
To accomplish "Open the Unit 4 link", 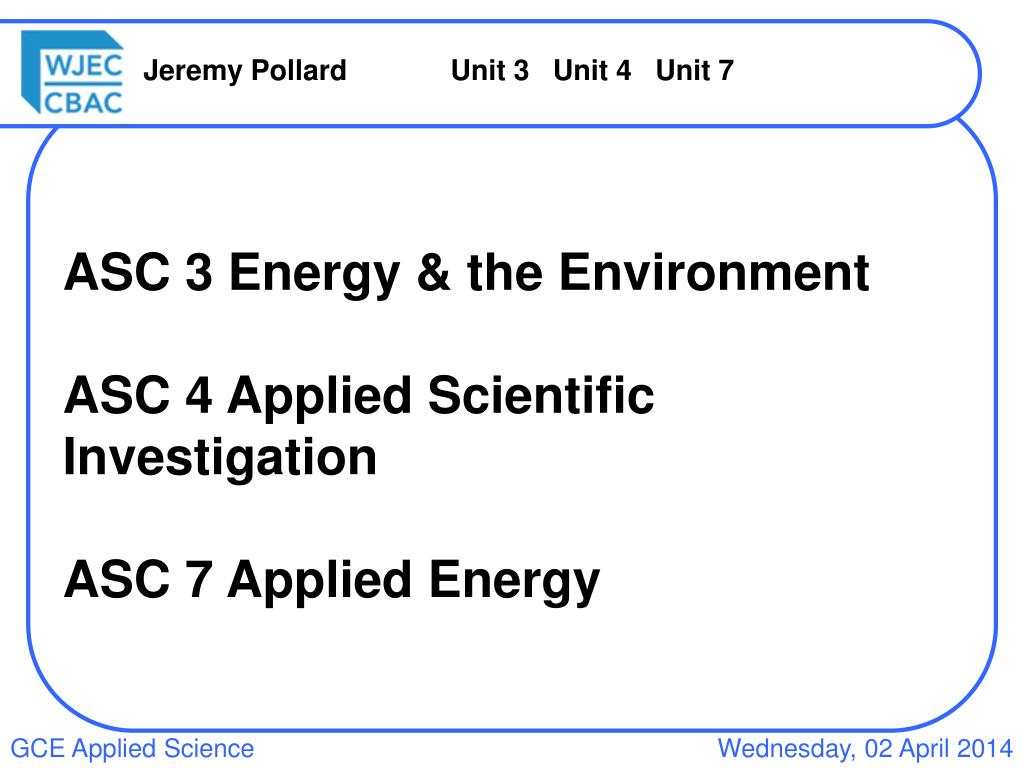I will coord(592,71).
